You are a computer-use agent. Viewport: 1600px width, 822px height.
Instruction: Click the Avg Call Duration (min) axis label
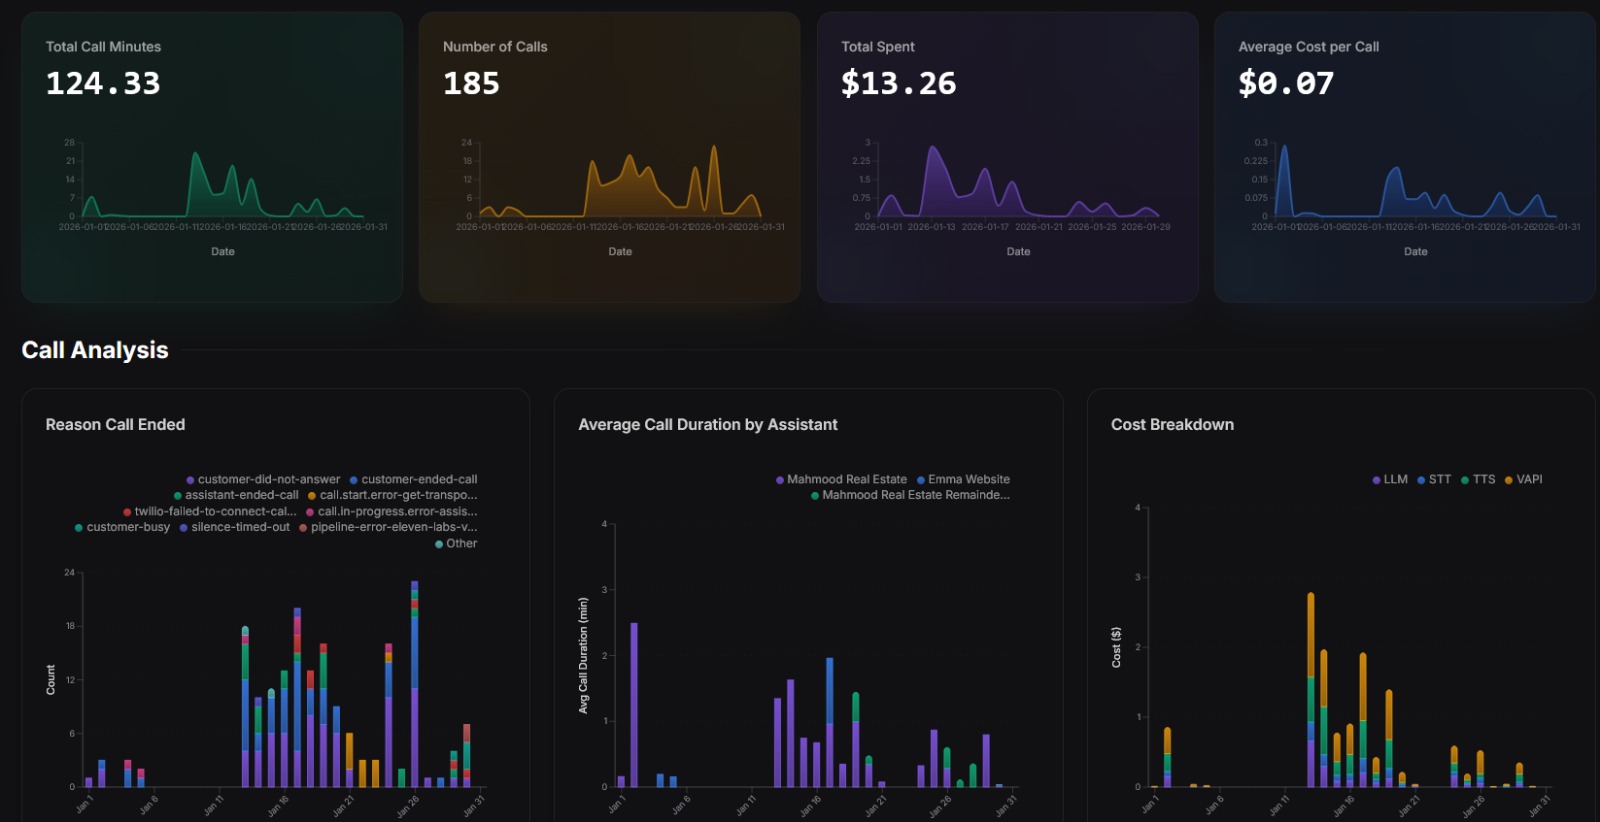pos(584,655)
